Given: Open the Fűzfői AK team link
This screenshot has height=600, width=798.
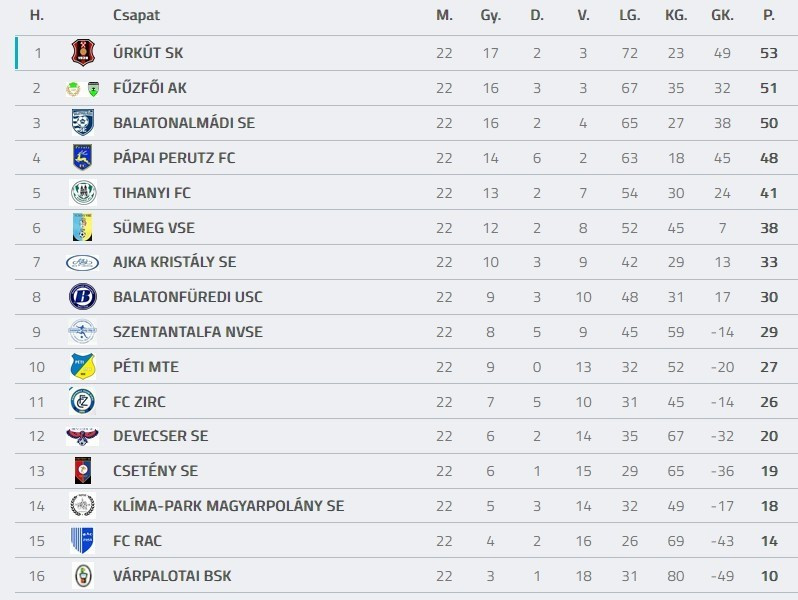Looking at the screenshot, I should click(x=150, y=88).
